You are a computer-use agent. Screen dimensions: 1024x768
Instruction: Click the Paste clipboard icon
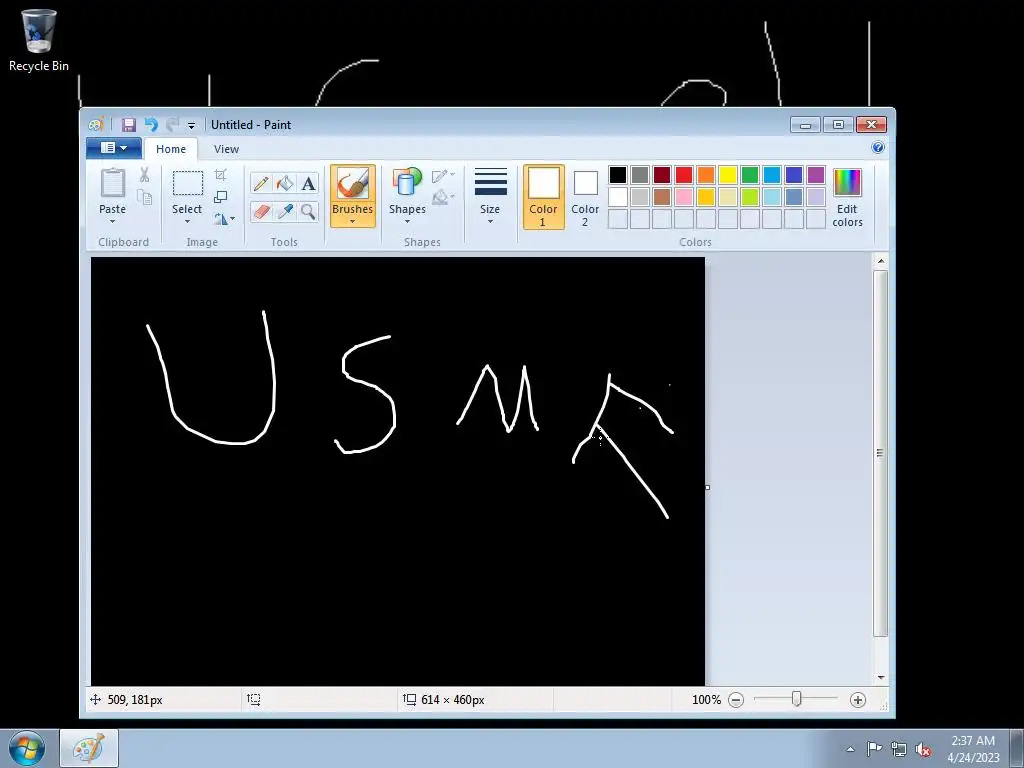pyautogui.click(x=112, y=183)
